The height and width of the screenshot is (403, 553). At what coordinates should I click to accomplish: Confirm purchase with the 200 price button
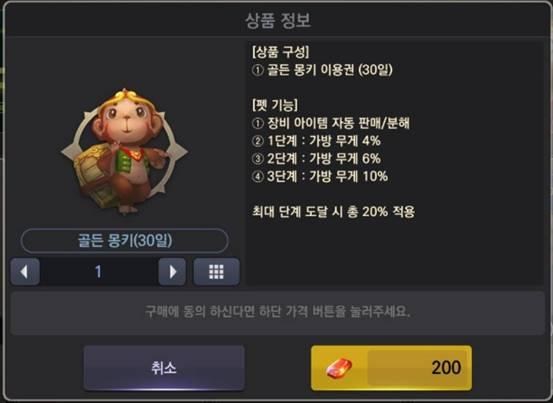pyautogui.click(x=391, y=368)
